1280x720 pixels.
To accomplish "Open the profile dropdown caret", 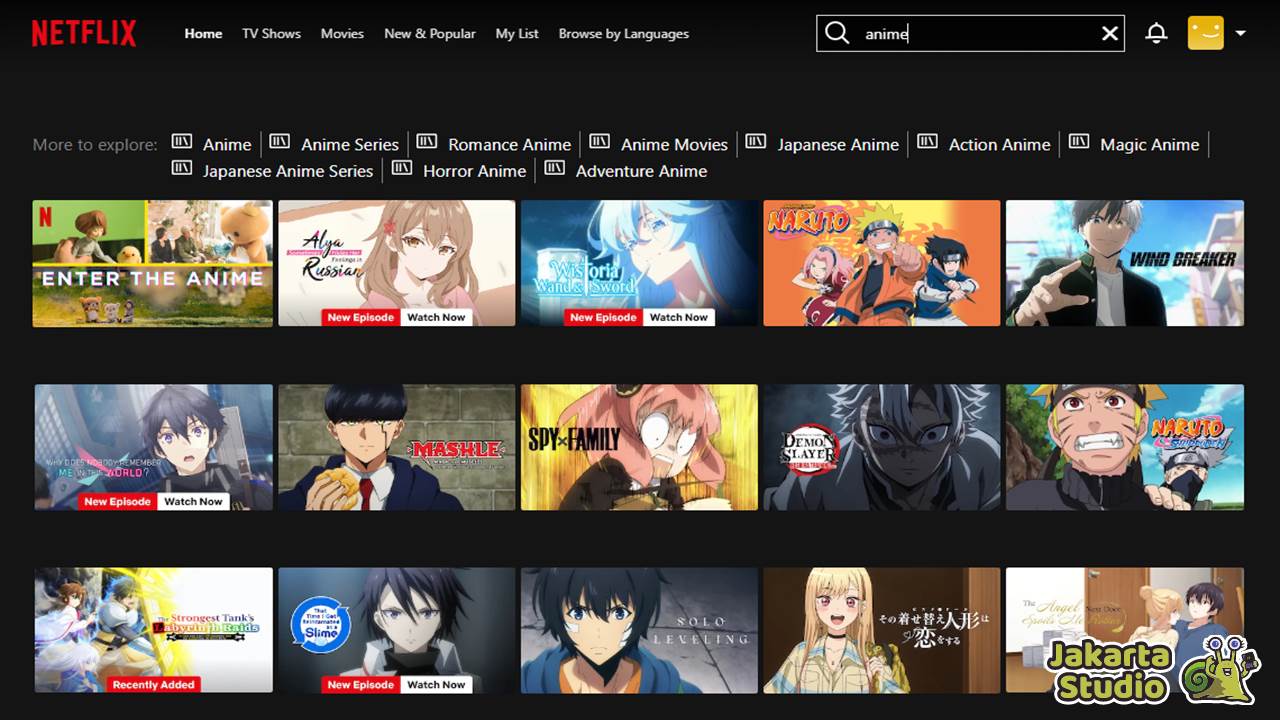I will (x=1240, y=33).
